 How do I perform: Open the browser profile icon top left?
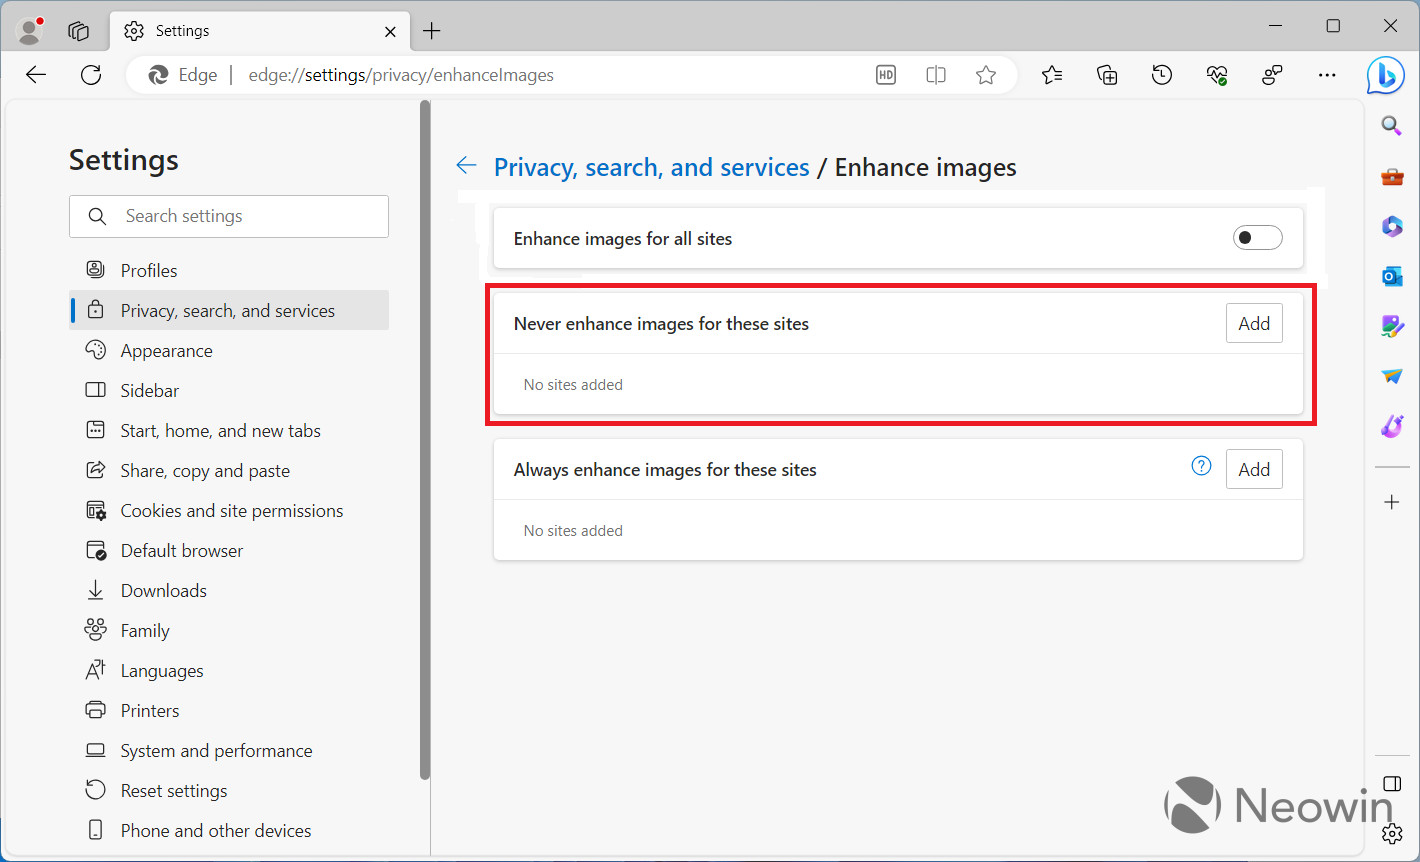(x=29, y=30)
